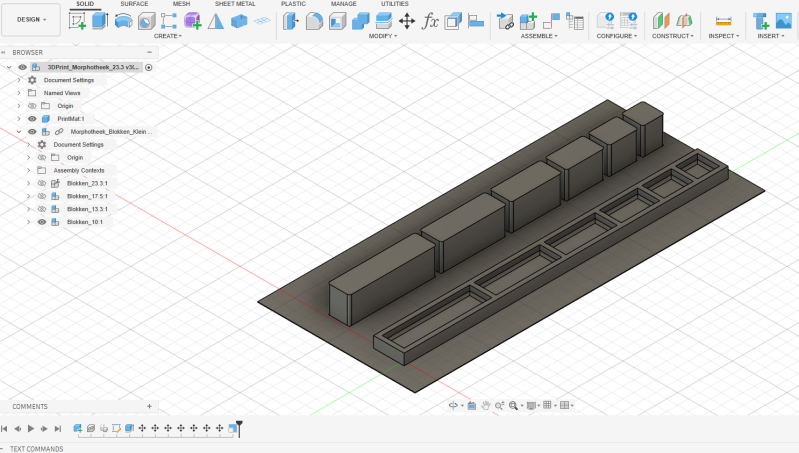This screenshot has height=453, width=799.
Task: Select the Align tool
Action: [x=476, y=21]
